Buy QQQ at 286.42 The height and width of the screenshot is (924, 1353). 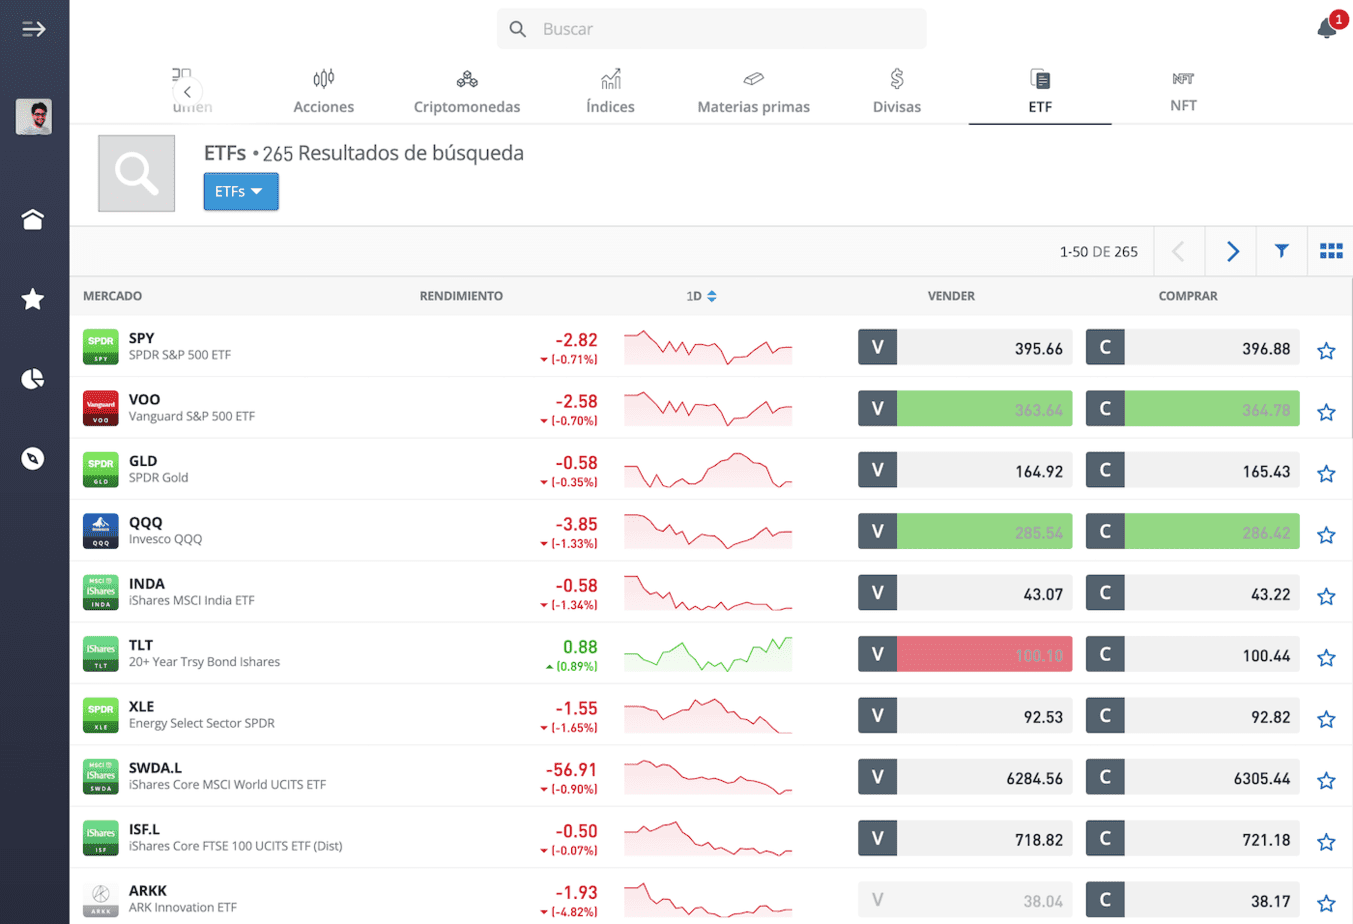1193,532
